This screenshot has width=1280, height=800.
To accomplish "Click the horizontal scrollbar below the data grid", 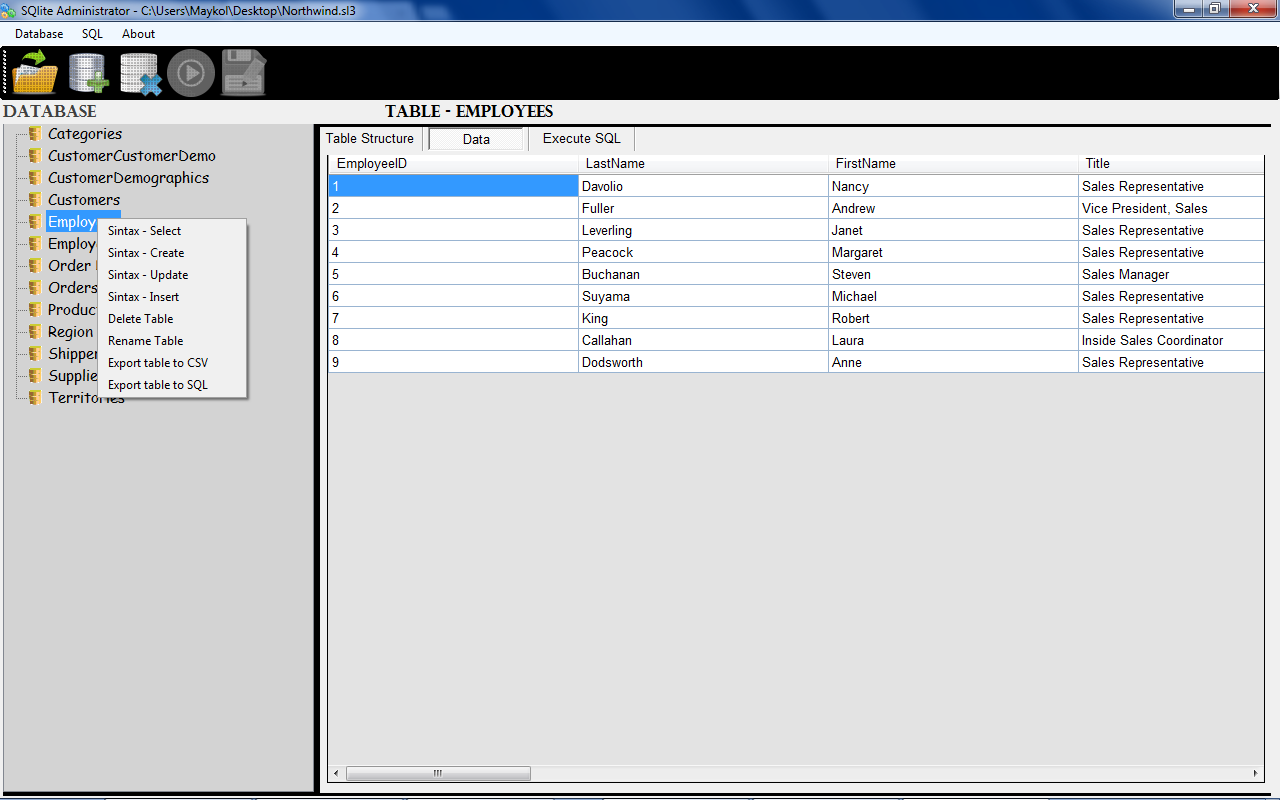I will 438,773.
